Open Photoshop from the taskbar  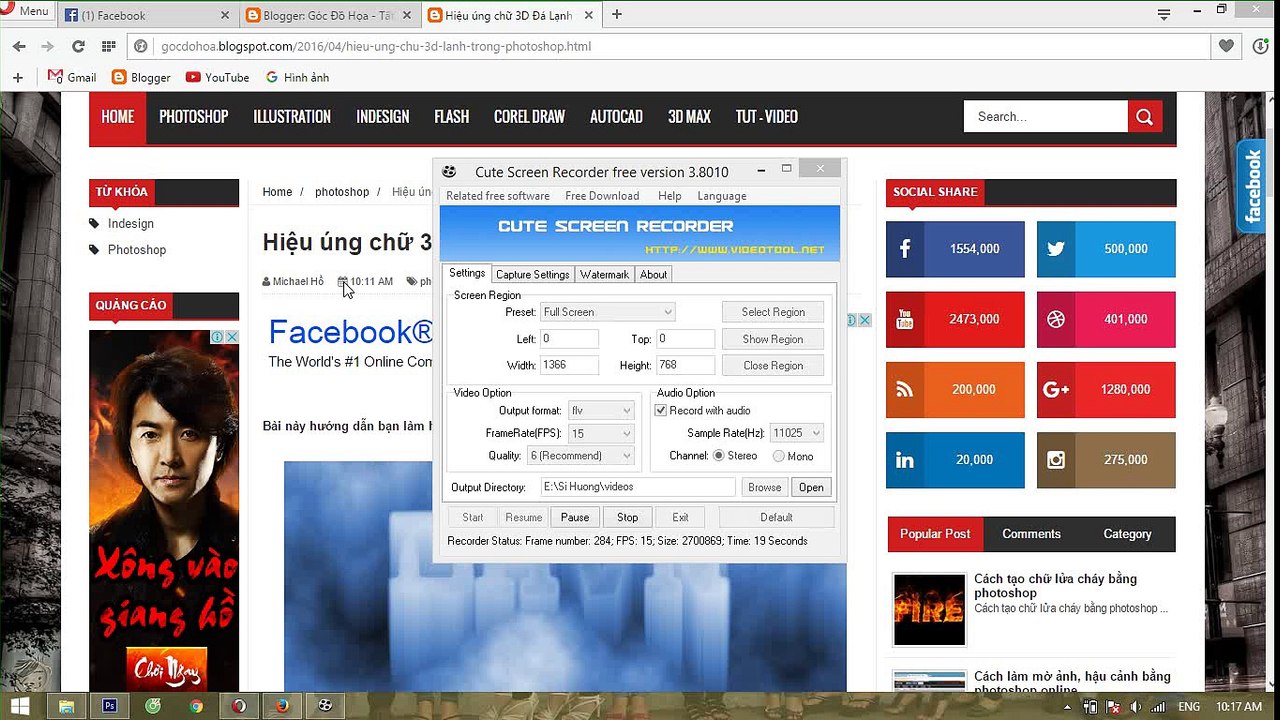point(110,706)
